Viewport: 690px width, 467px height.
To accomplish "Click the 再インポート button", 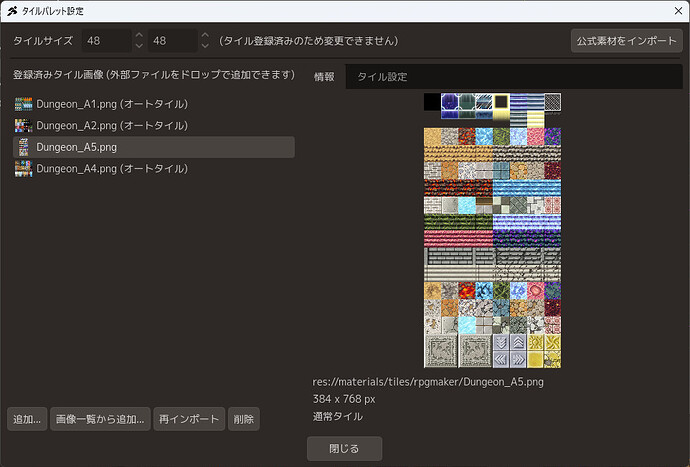I will click(x=189, y=419).
